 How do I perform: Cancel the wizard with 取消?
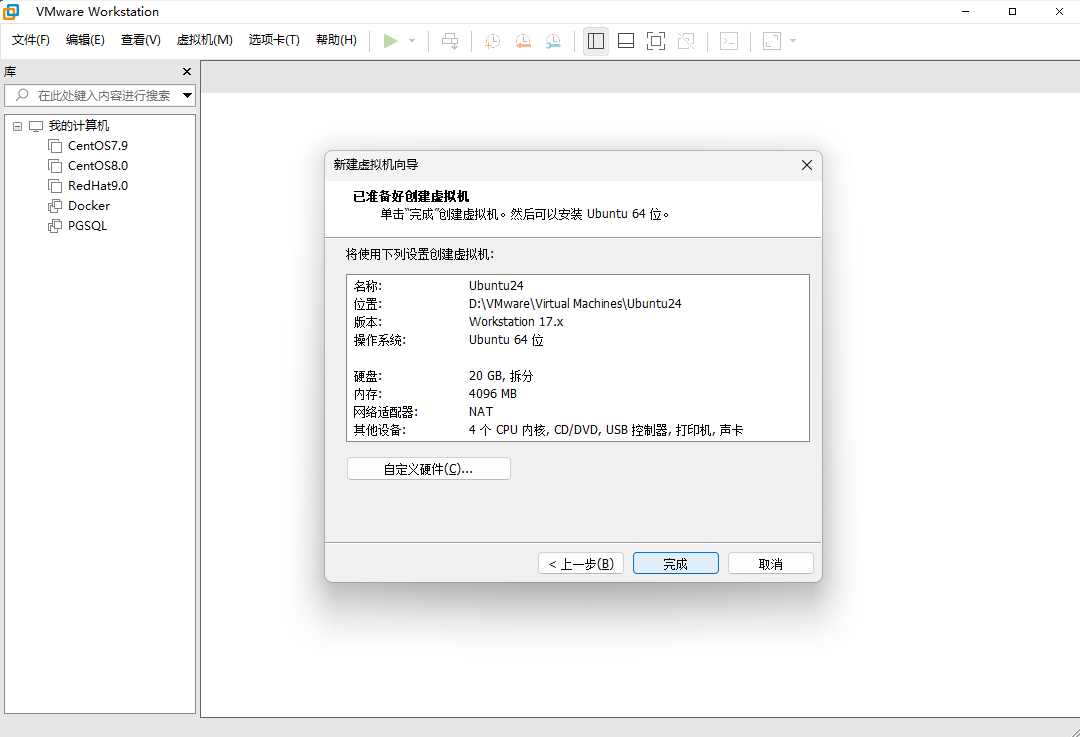[x=771, y=563]
